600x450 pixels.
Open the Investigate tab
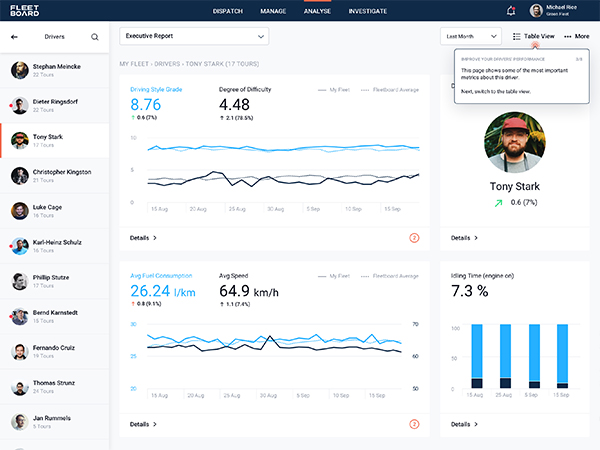(x=367, y=11)
